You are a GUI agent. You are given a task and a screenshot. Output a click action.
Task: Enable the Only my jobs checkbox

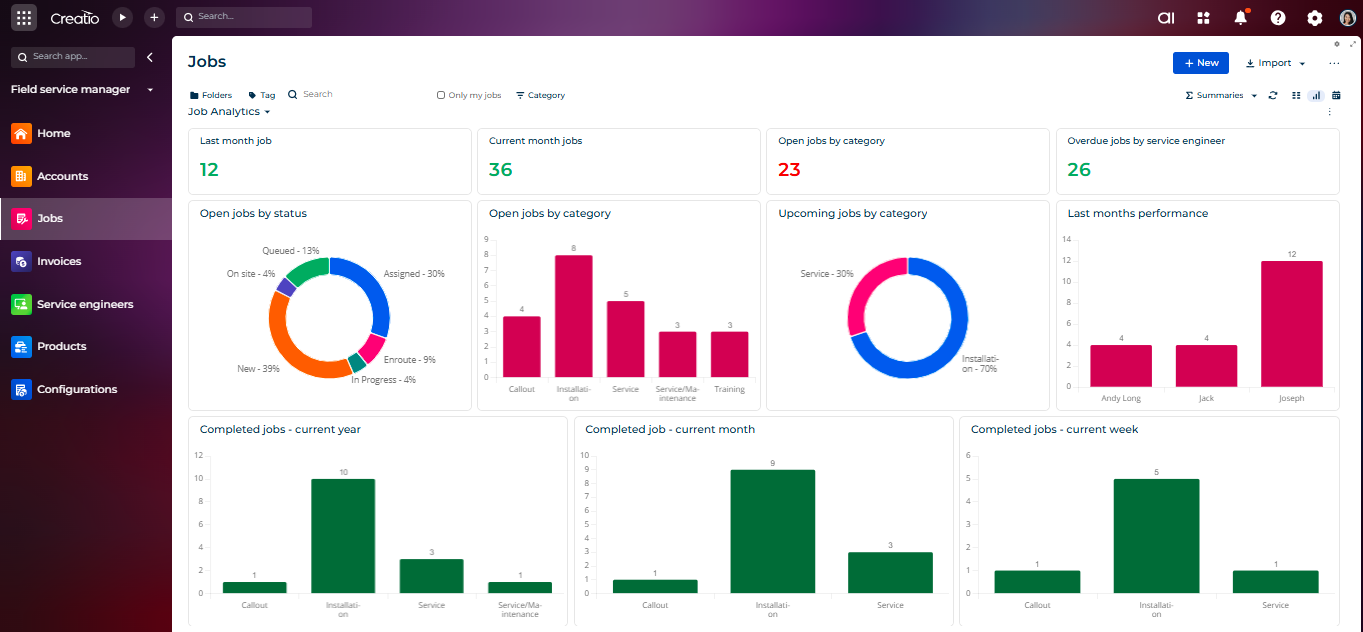tap(441, 96)
